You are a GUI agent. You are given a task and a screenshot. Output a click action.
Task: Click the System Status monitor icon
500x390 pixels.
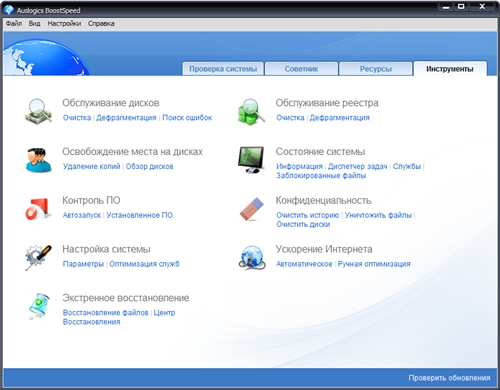(x=251, y=160)
